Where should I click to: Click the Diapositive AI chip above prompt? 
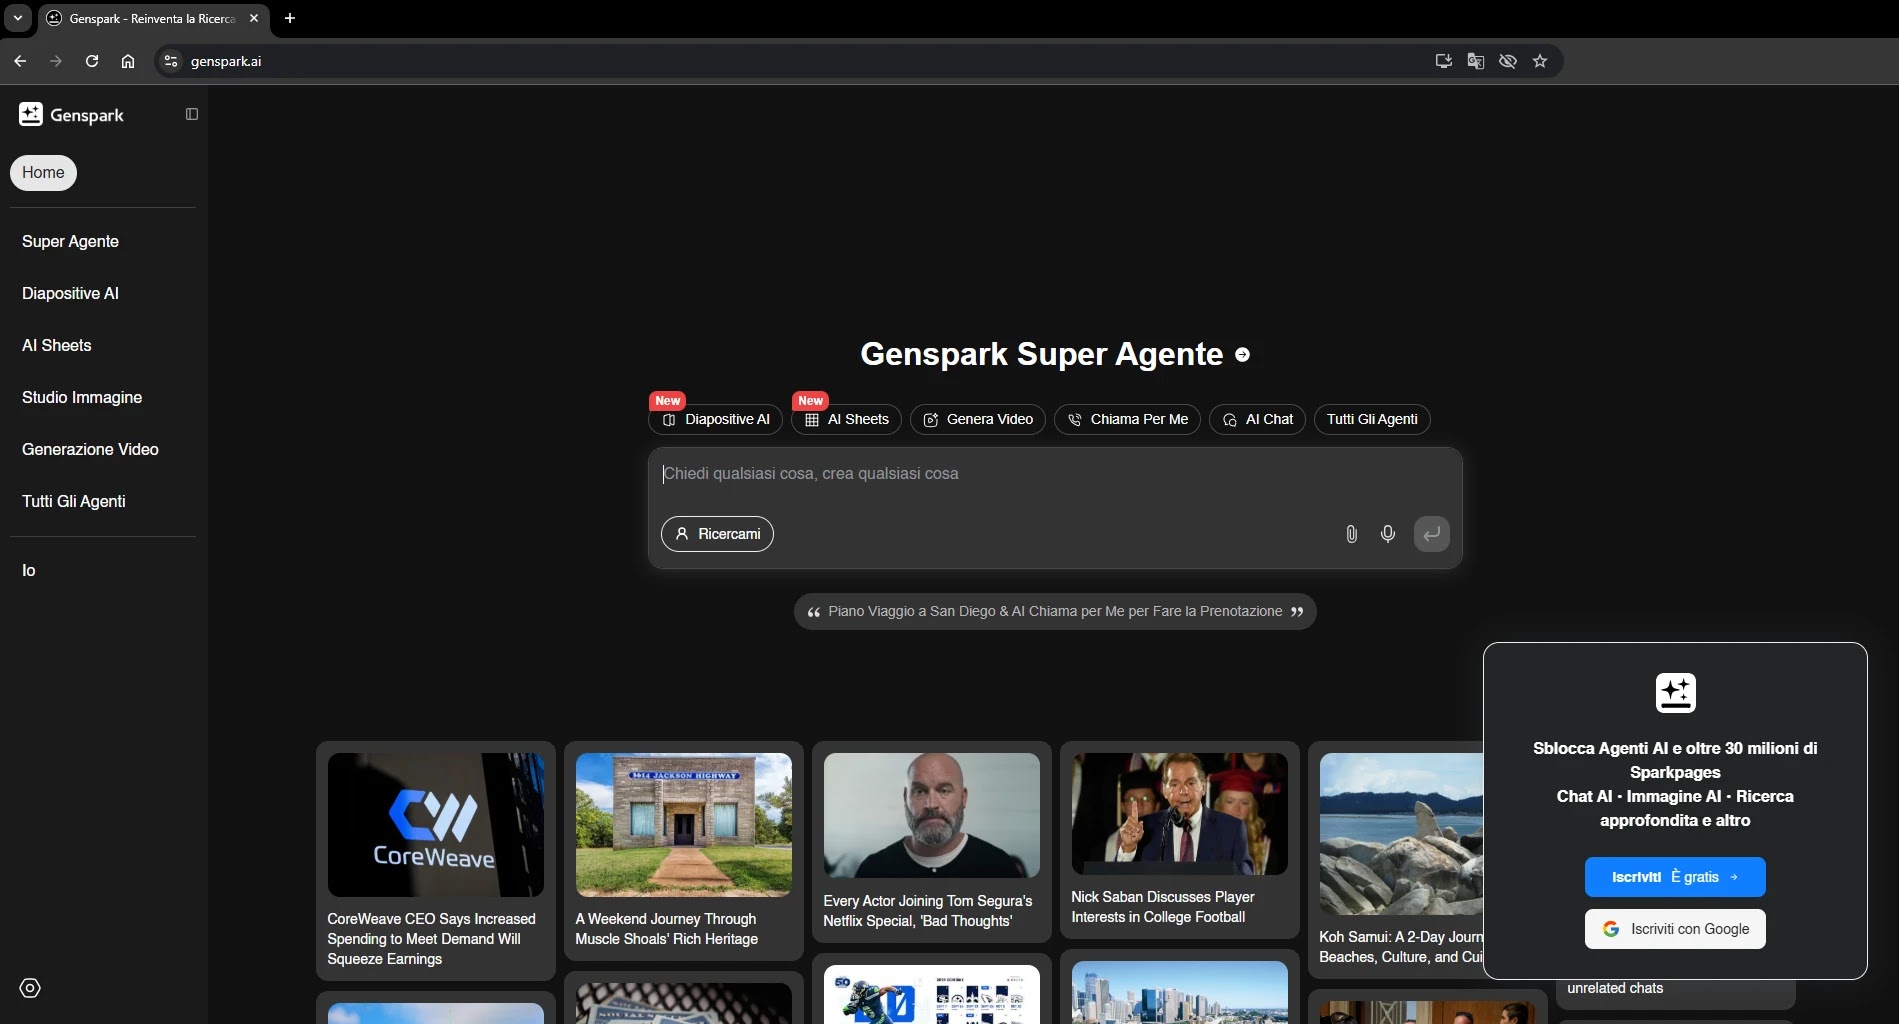click(x=715, y=419)
